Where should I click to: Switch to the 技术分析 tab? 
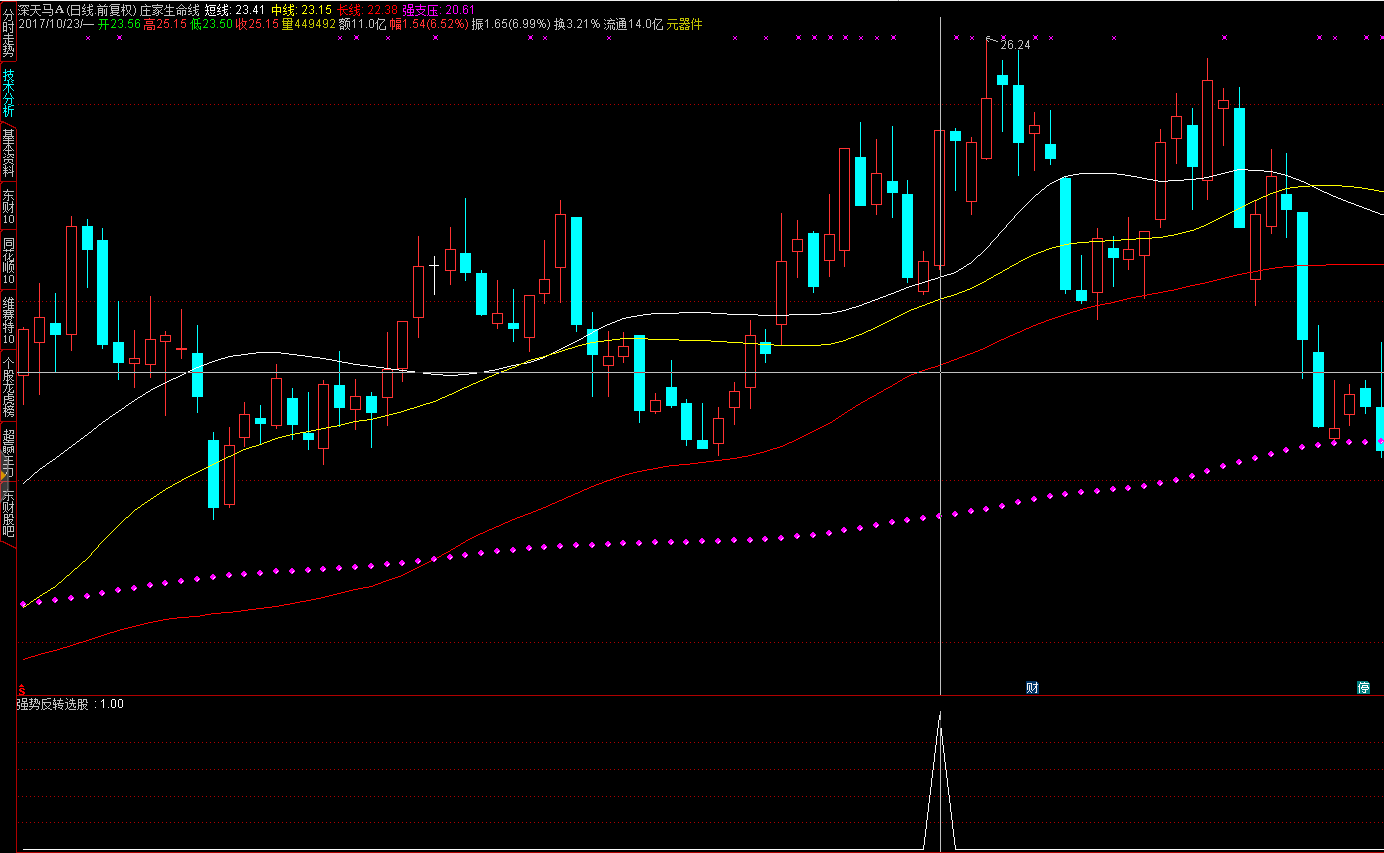tap(8, 93)
